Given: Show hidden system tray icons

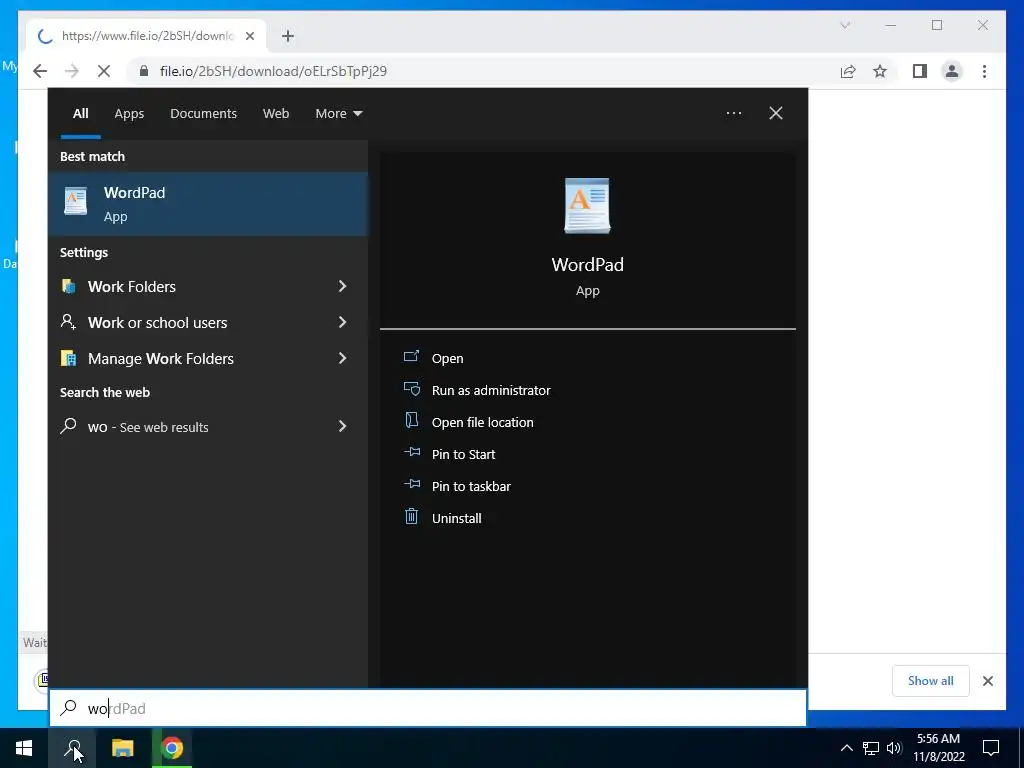Looking at the screenshot, I should point(846,748).
